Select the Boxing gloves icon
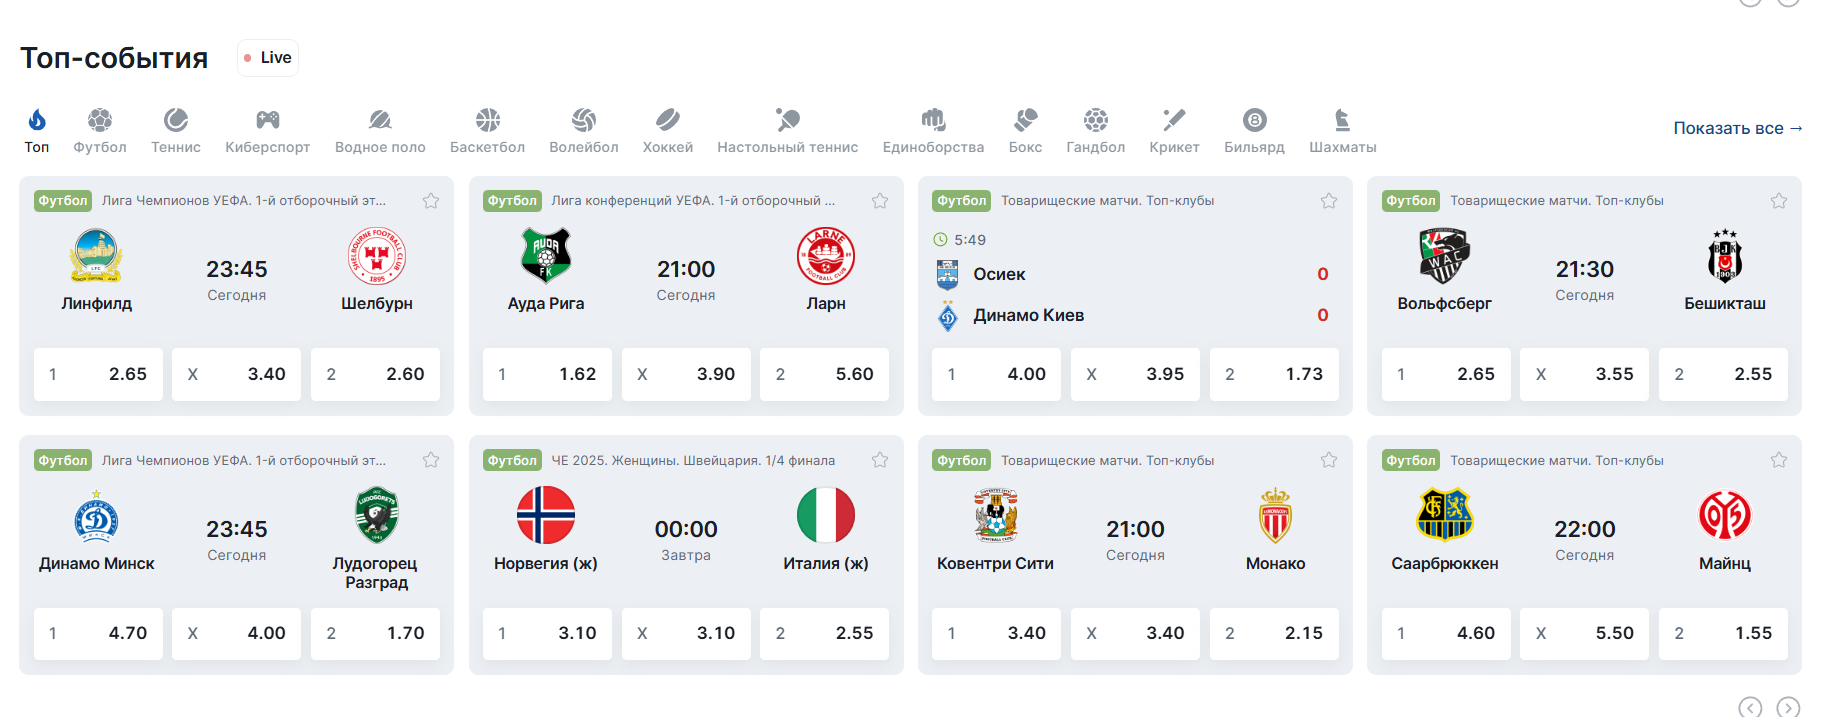 (1025, 121)
